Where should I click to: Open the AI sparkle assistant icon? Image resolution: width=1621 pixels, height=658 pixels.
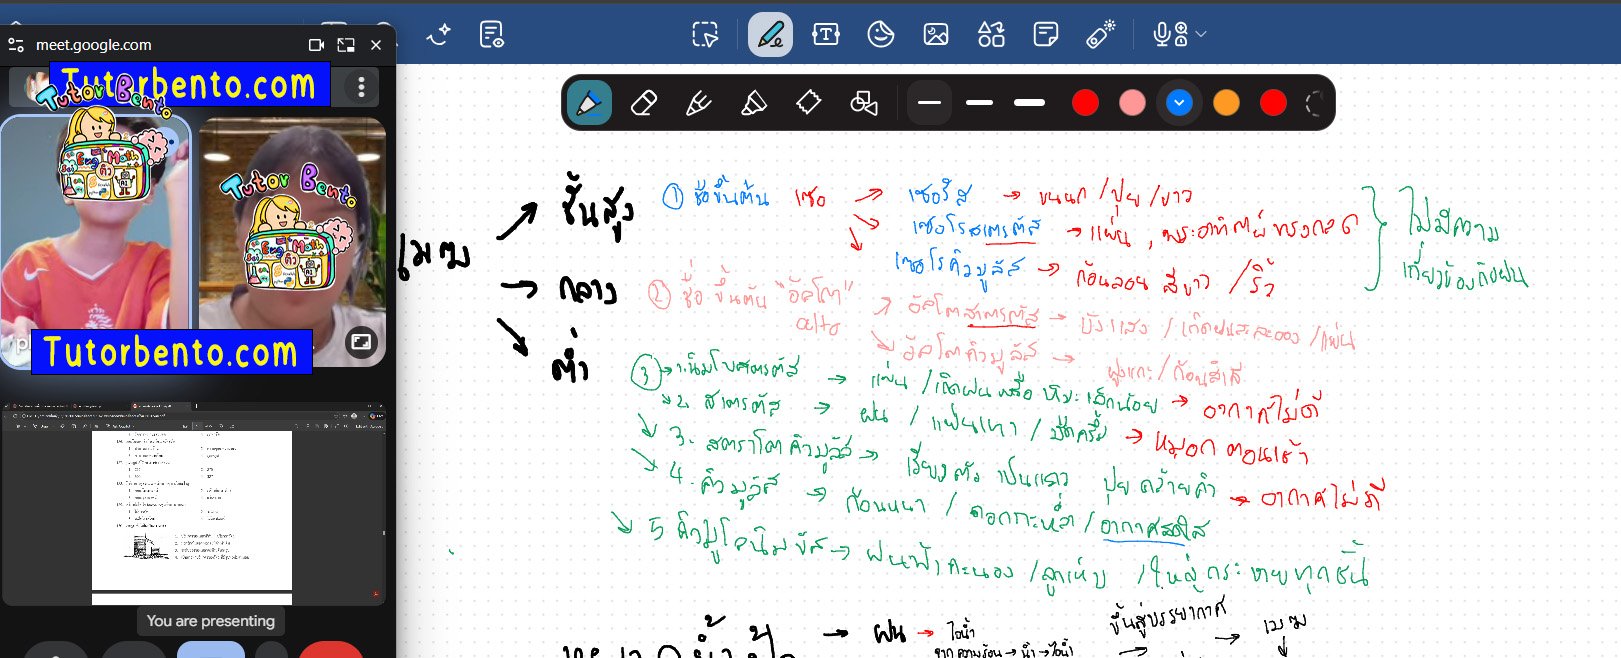(438, 35)
